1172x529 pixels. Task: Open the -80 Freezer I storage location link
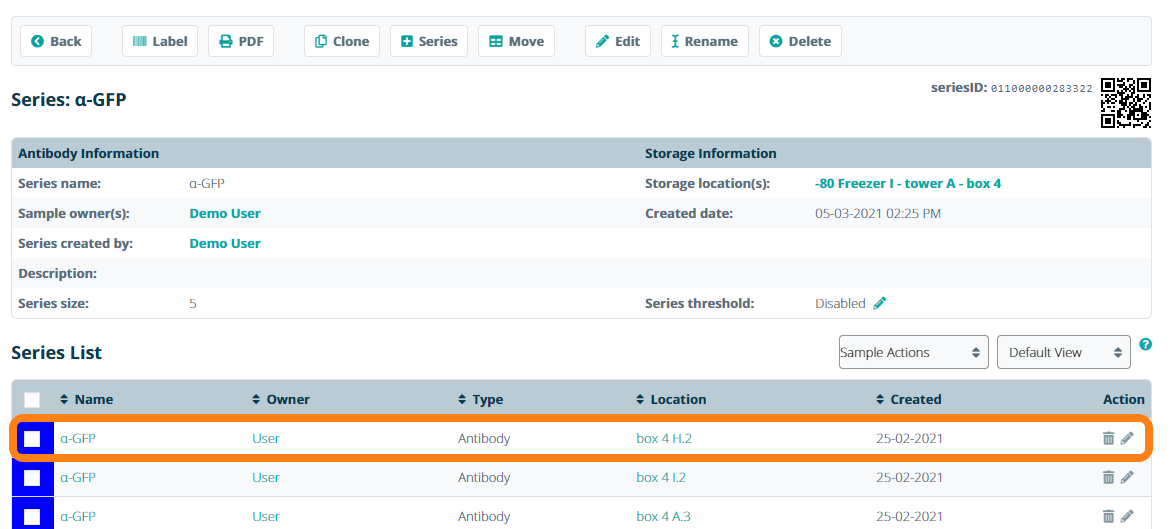[907, 184]
